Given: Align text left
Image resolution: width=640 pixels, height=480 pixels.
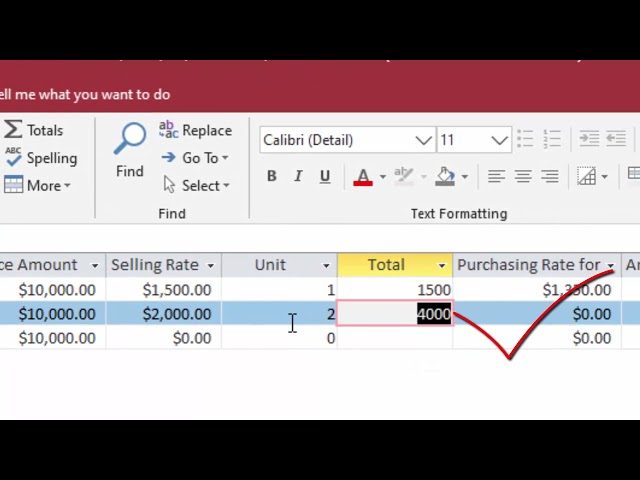Looking at the screenshot, I should pyautogui.click(x=496, y=176).
